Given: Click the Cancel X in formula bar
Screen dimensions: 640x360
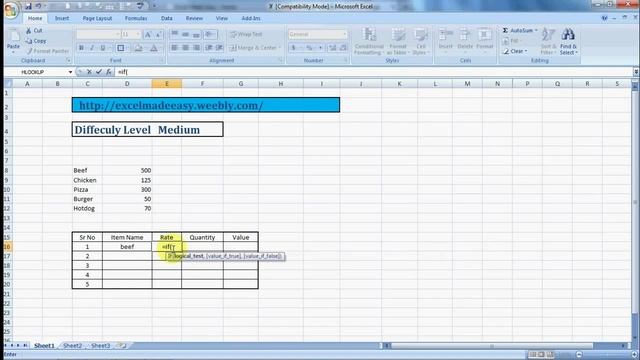Looking at the screenshot, I should (89, 72).
